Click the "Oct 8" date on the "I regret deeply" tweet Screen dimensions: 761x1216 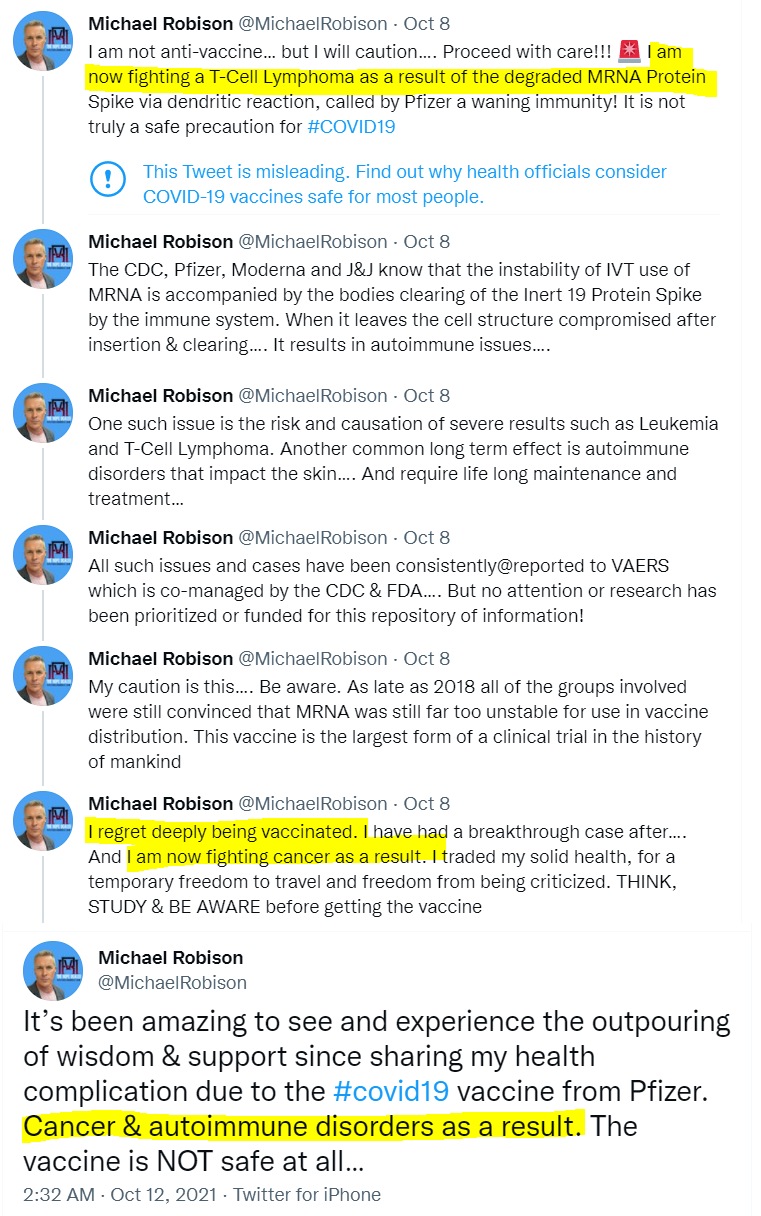(x=427, y=803)
